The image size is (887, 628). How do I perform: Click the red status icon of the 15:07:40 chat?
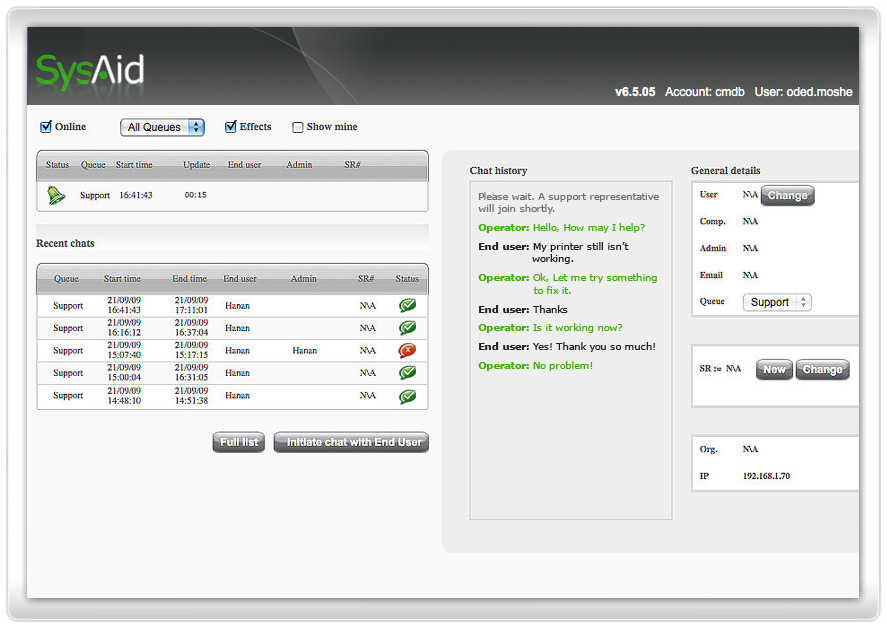pos(406,350)
